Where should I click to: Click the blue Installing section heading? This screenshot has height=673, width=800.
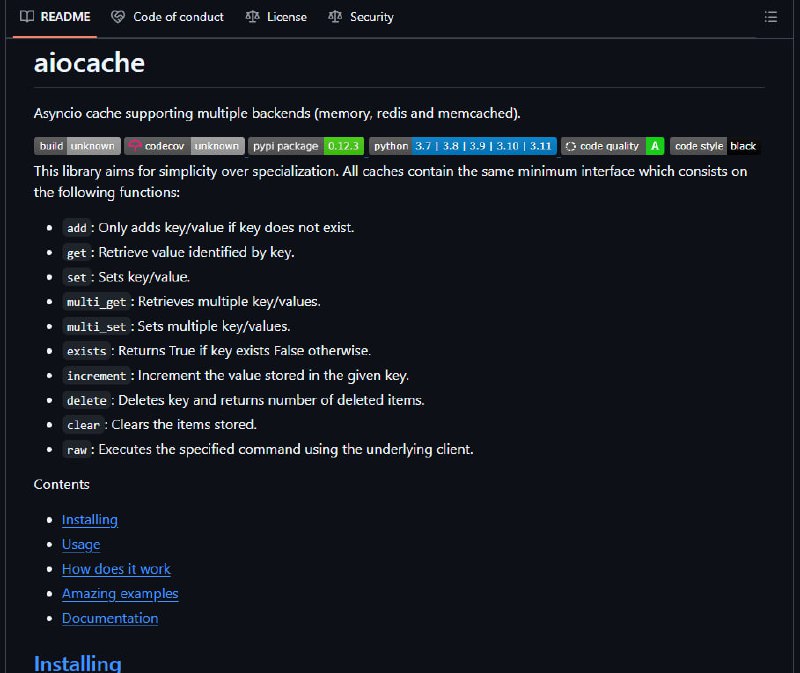point(78,663)
